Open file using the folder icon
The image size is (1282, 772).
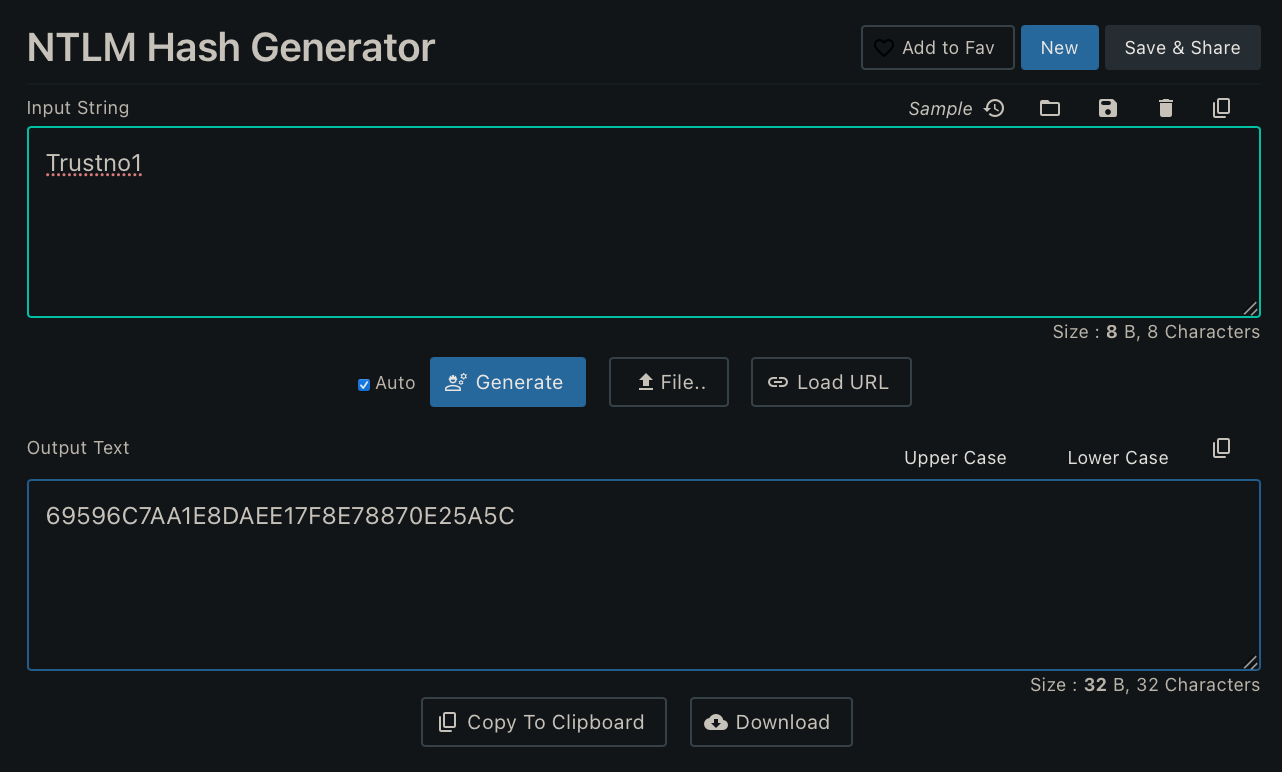pos(1049,108)
